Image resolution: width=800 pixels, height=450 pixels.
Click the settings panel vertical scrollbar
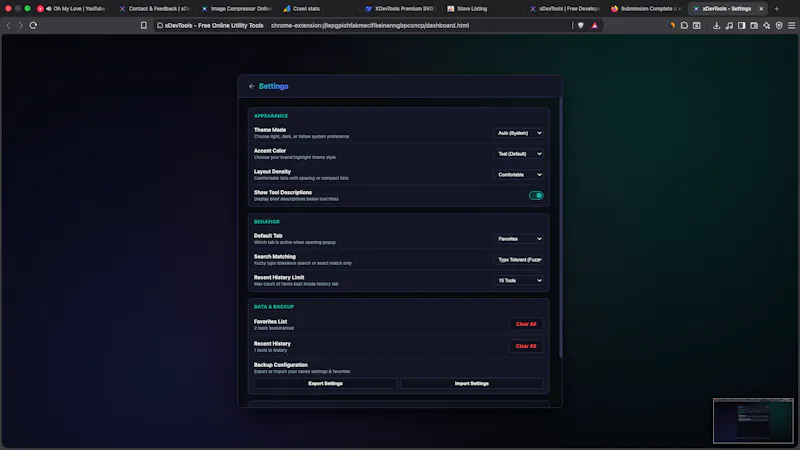pyautogui.click(x=561, y=228)
